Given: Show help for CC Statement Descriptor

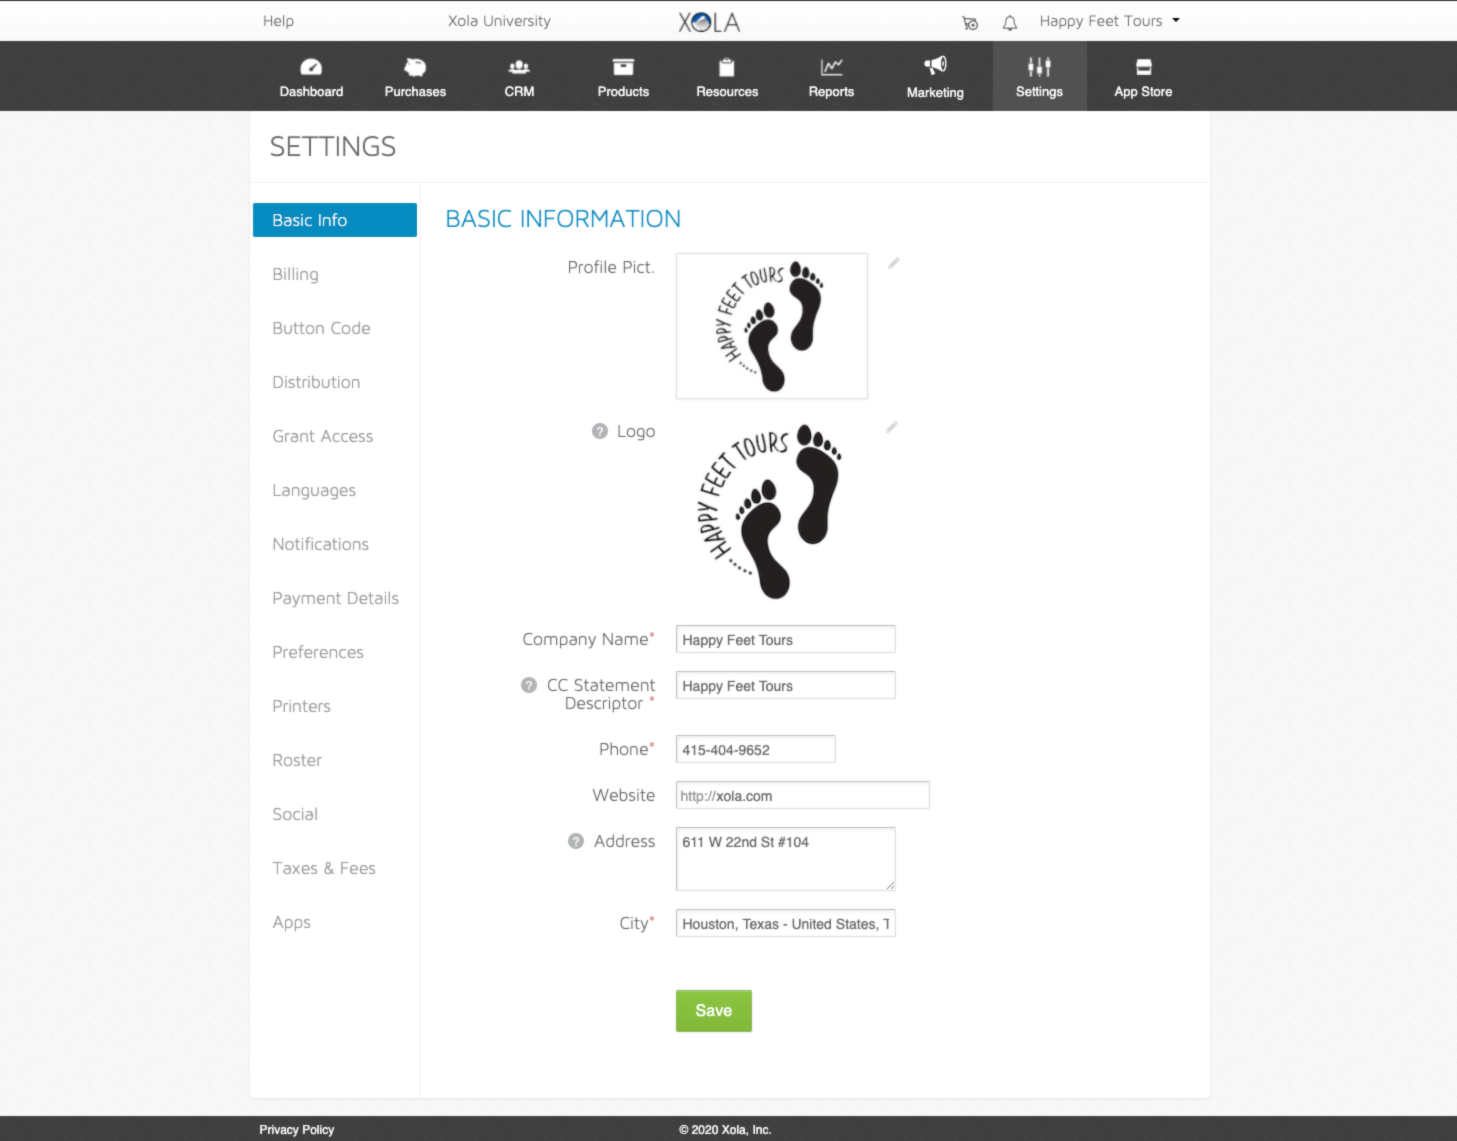Looking at the screenshot, I should (x=529, y=685).
